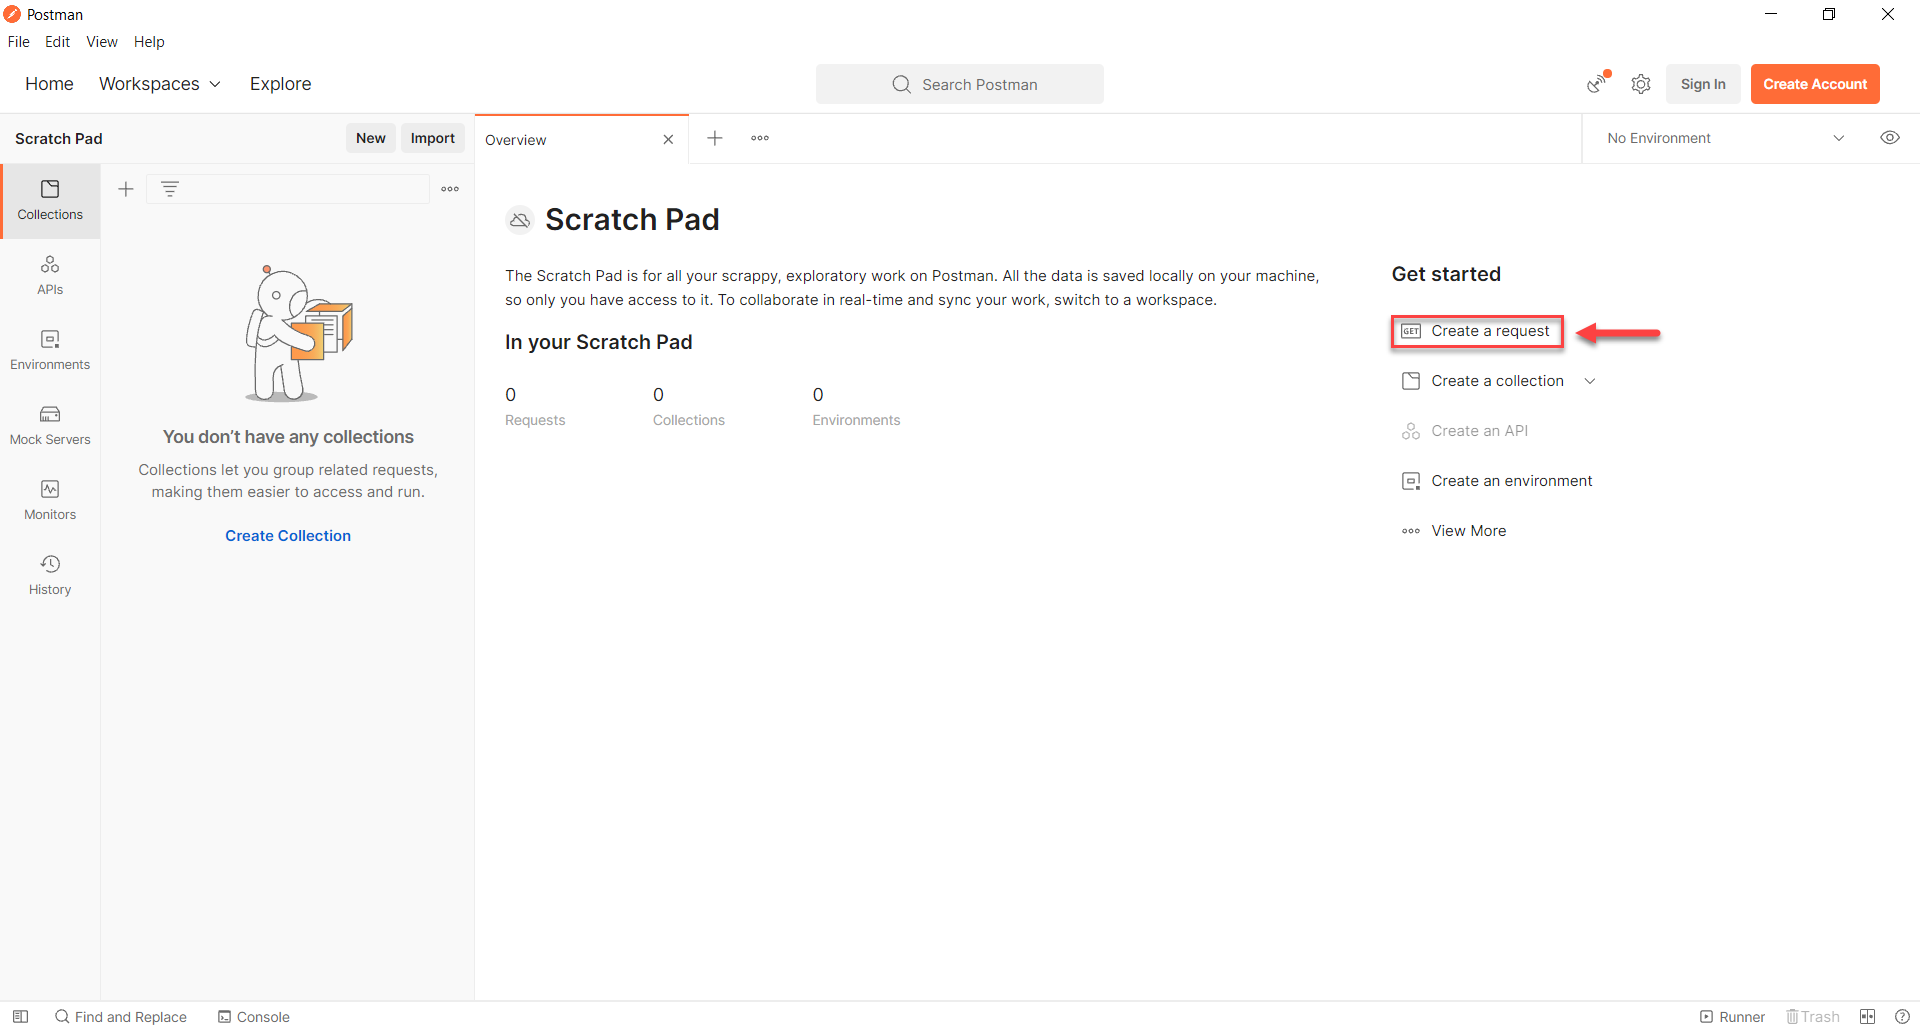Click the two-pane view layout icon
The image size is (1920, 1030).
1867,1016
